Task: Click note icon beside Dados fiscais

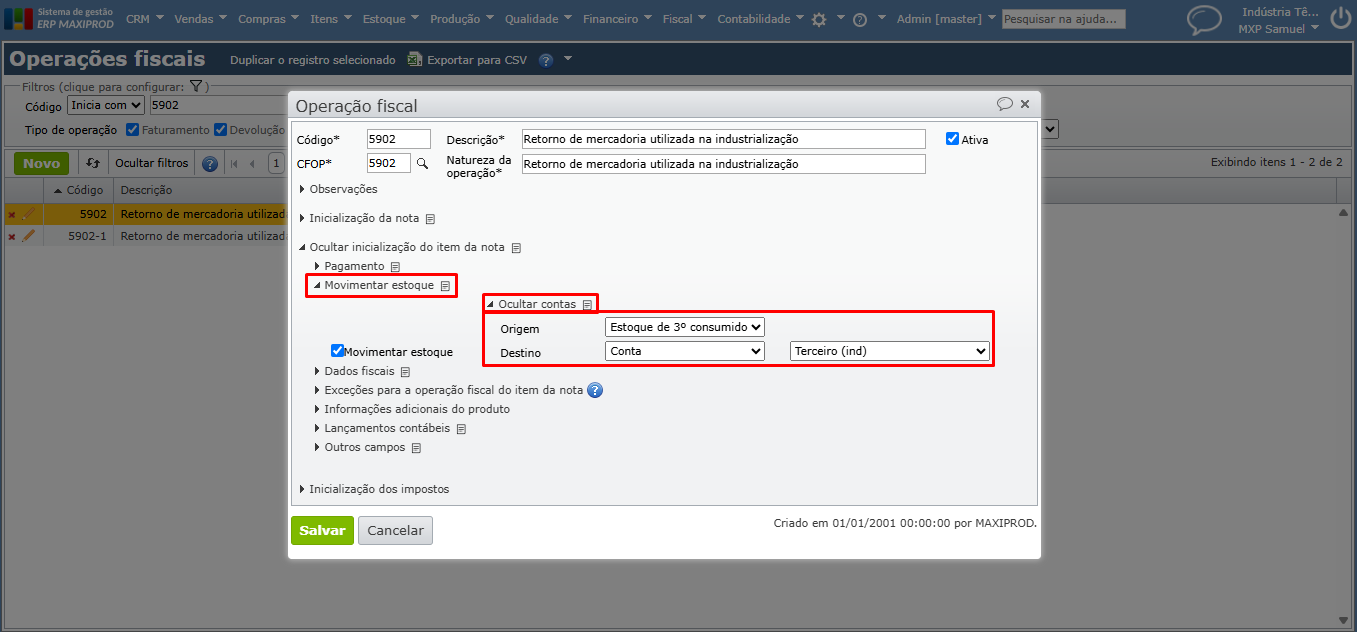Action: (405, 371)
